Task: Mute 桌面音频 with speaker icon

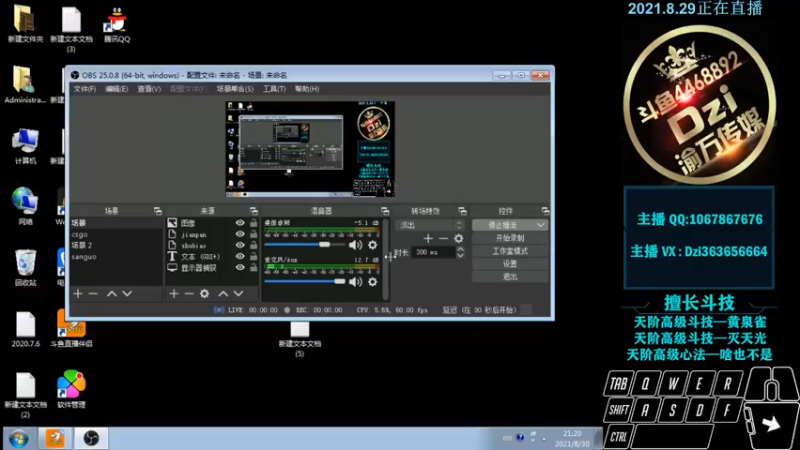Action: [355, 245]
